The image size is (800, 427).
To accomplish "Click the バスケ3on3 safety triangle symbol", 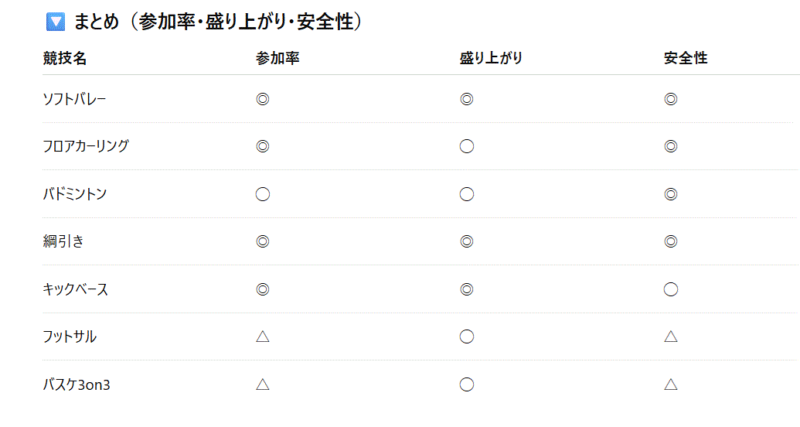I will click(670, 384).
